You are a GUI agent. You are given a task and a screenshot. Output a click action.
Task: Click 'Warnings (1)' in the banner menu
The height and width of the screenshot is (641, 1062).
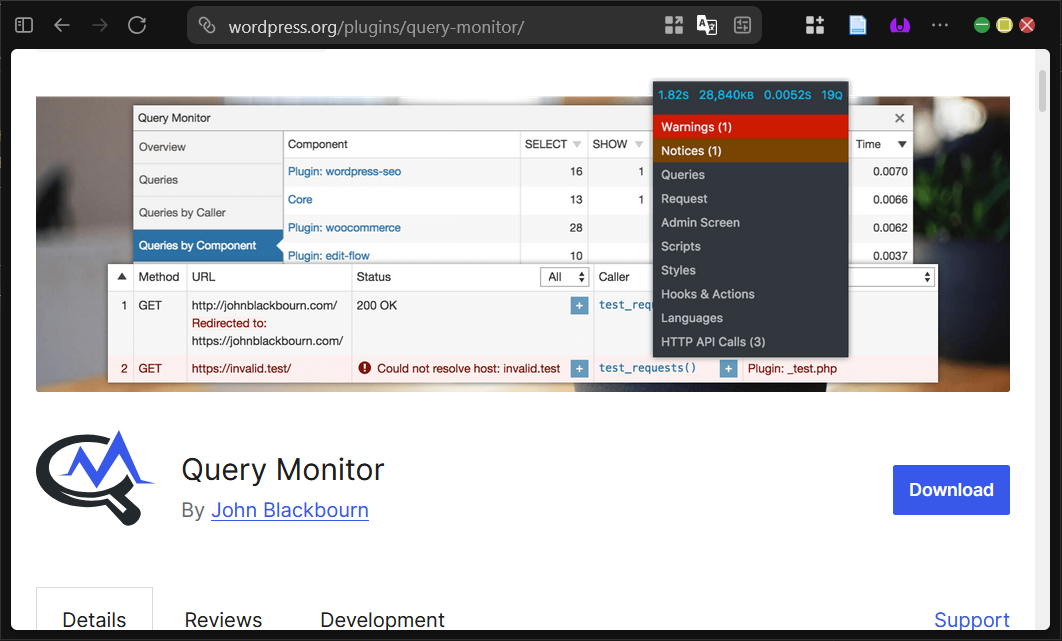point(750,127)
